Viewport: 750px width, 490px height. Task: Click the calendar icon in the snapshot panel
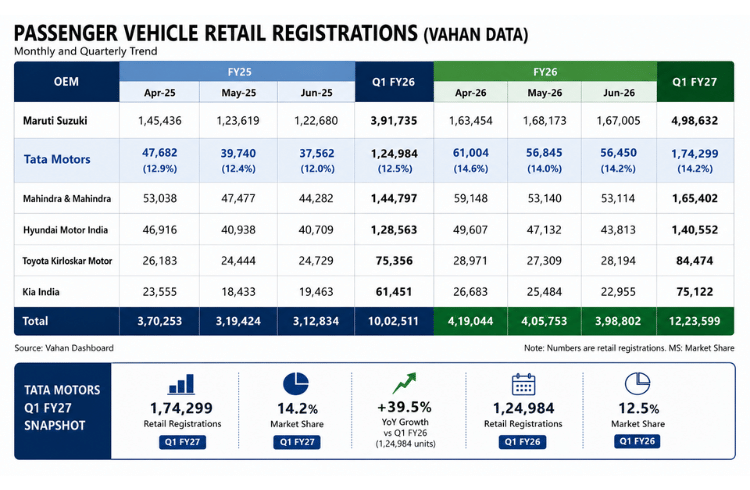(x=523, y=384)
